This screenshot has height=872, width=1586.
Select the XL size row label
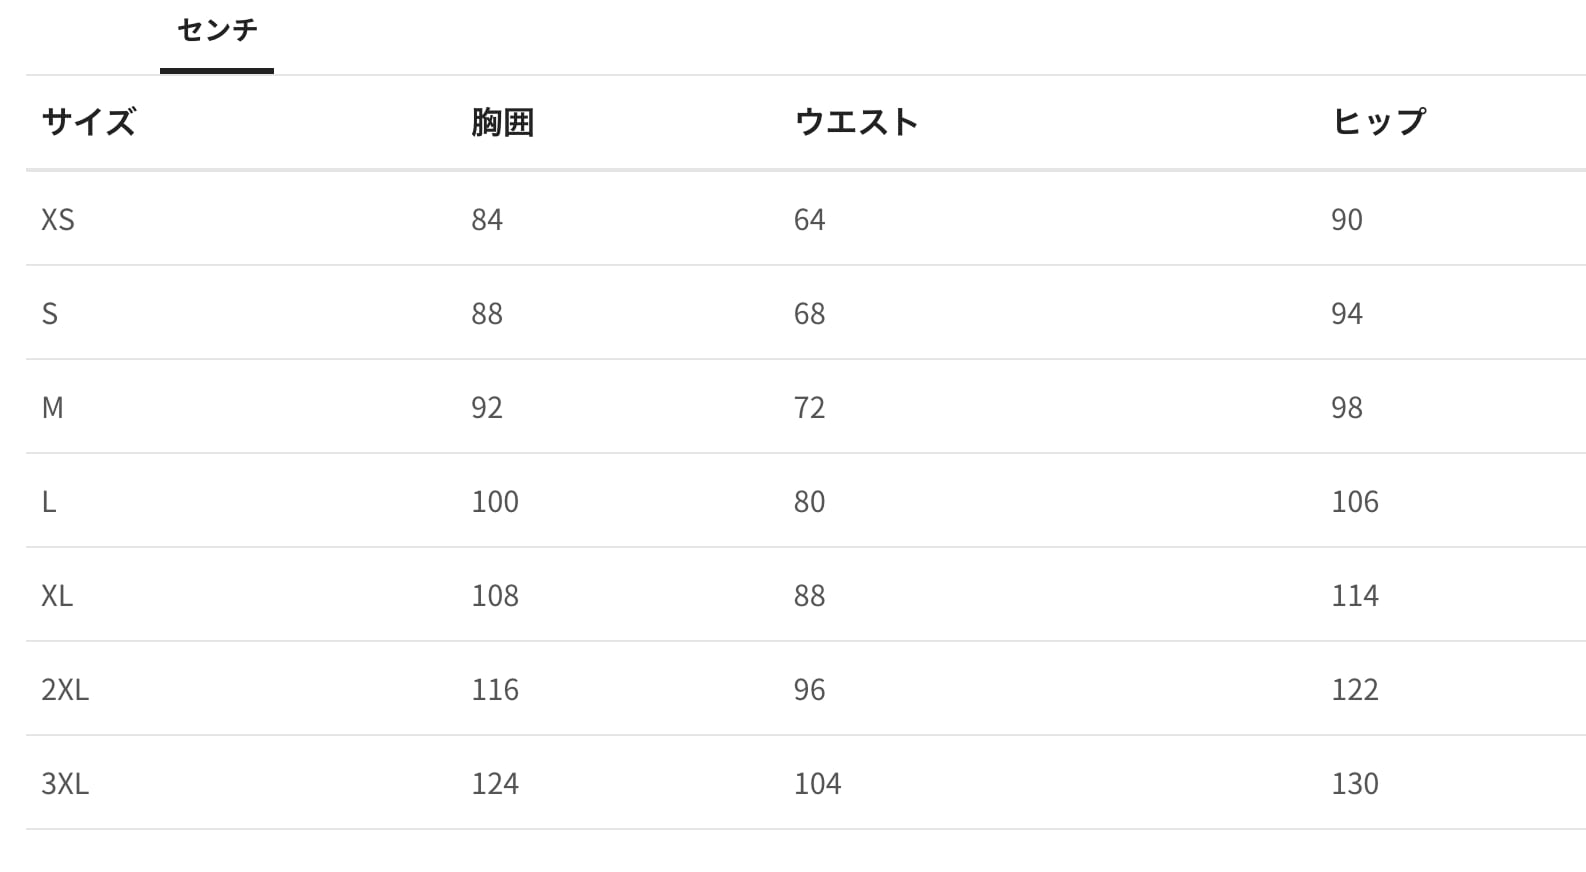(57, 596)
